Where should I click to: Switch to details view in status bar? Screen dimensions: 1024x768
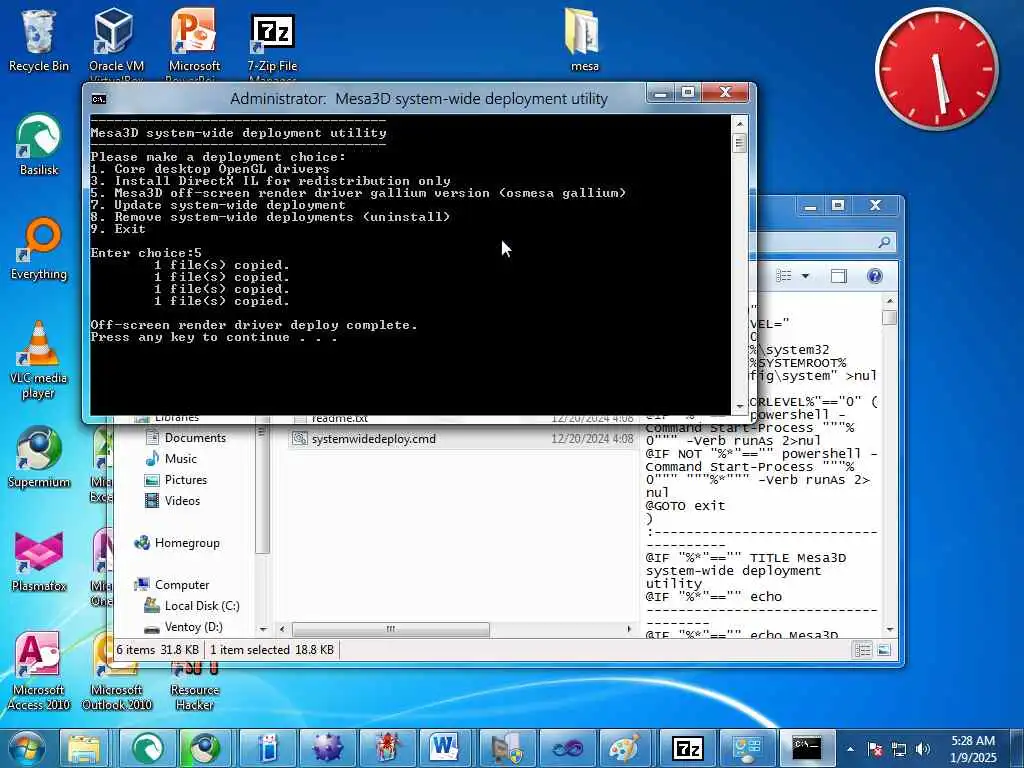tap(863, 650)
